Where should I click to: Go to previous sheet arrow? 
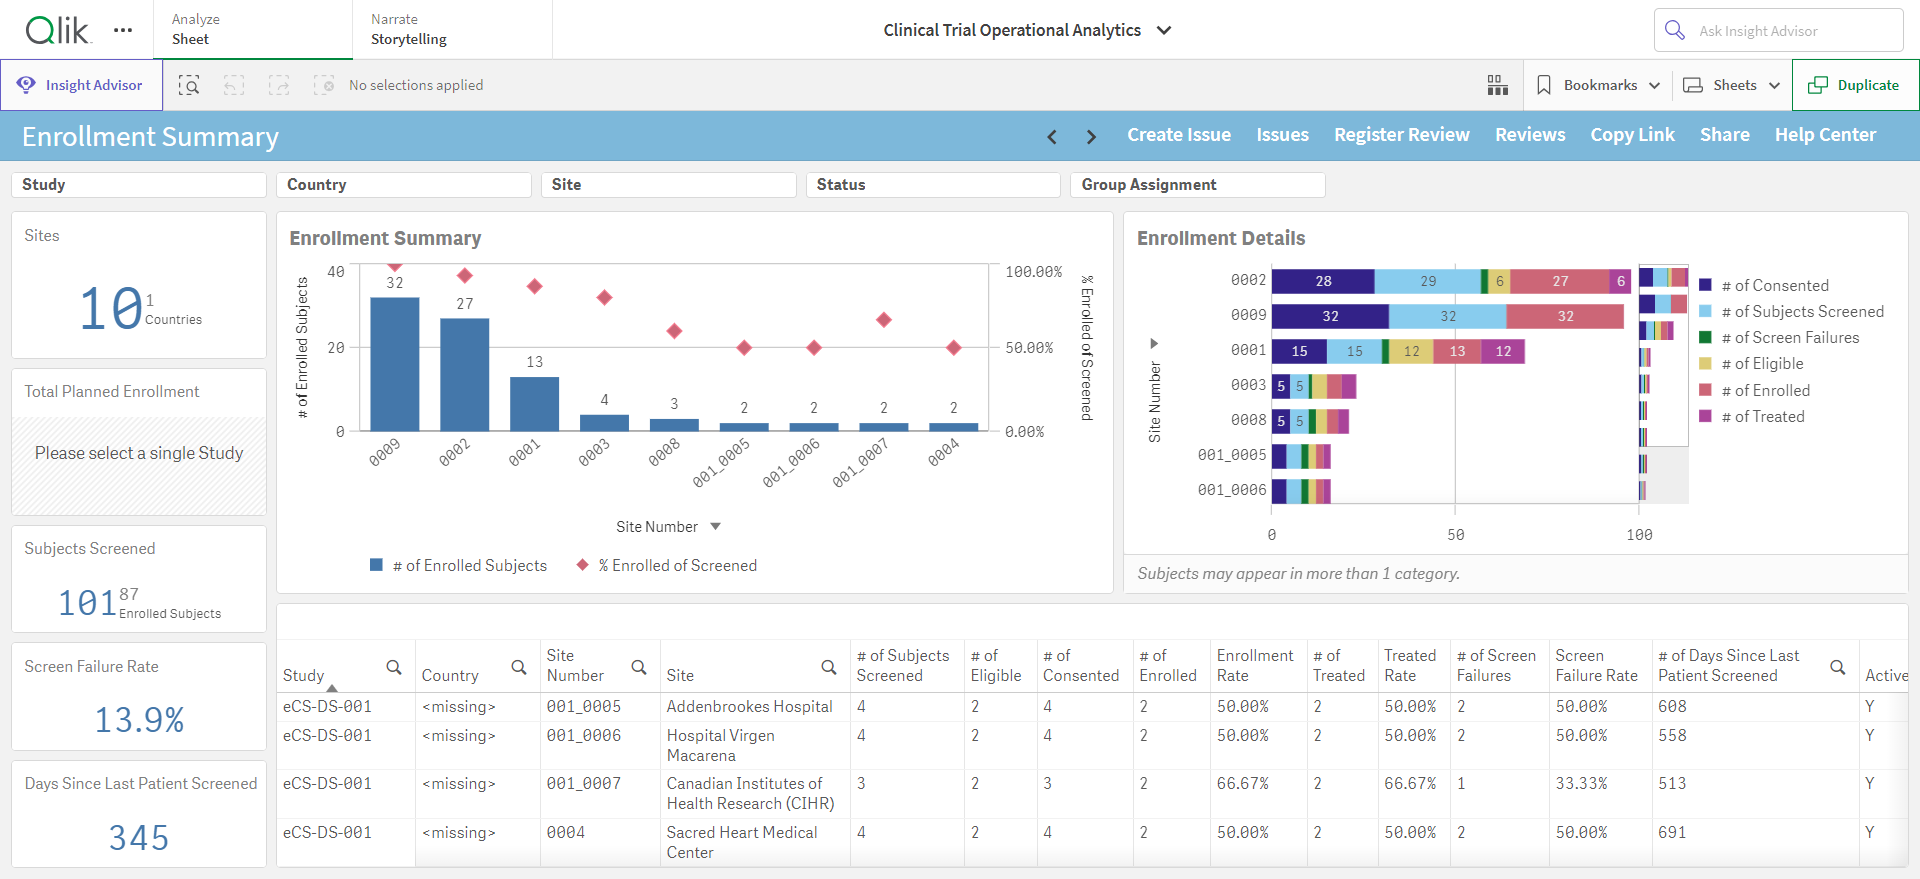pyautogui.click(x=1052, y=137)
